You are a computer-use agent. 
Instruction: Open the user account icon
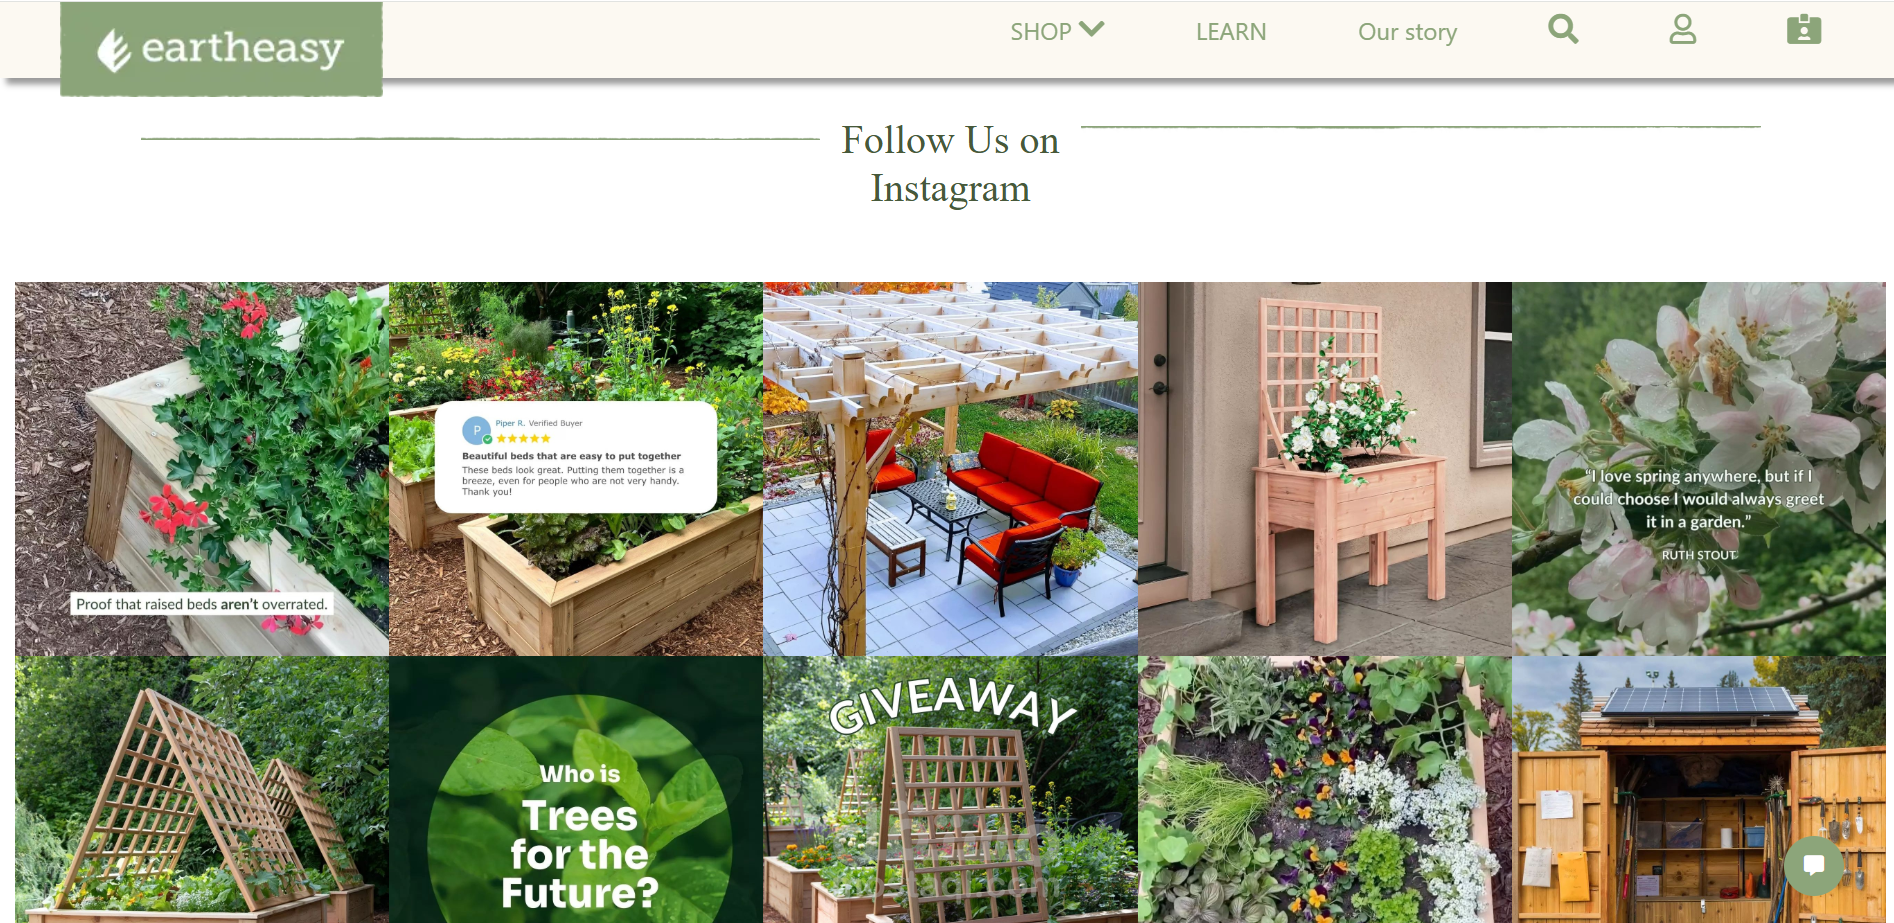tap(1683, 30)
